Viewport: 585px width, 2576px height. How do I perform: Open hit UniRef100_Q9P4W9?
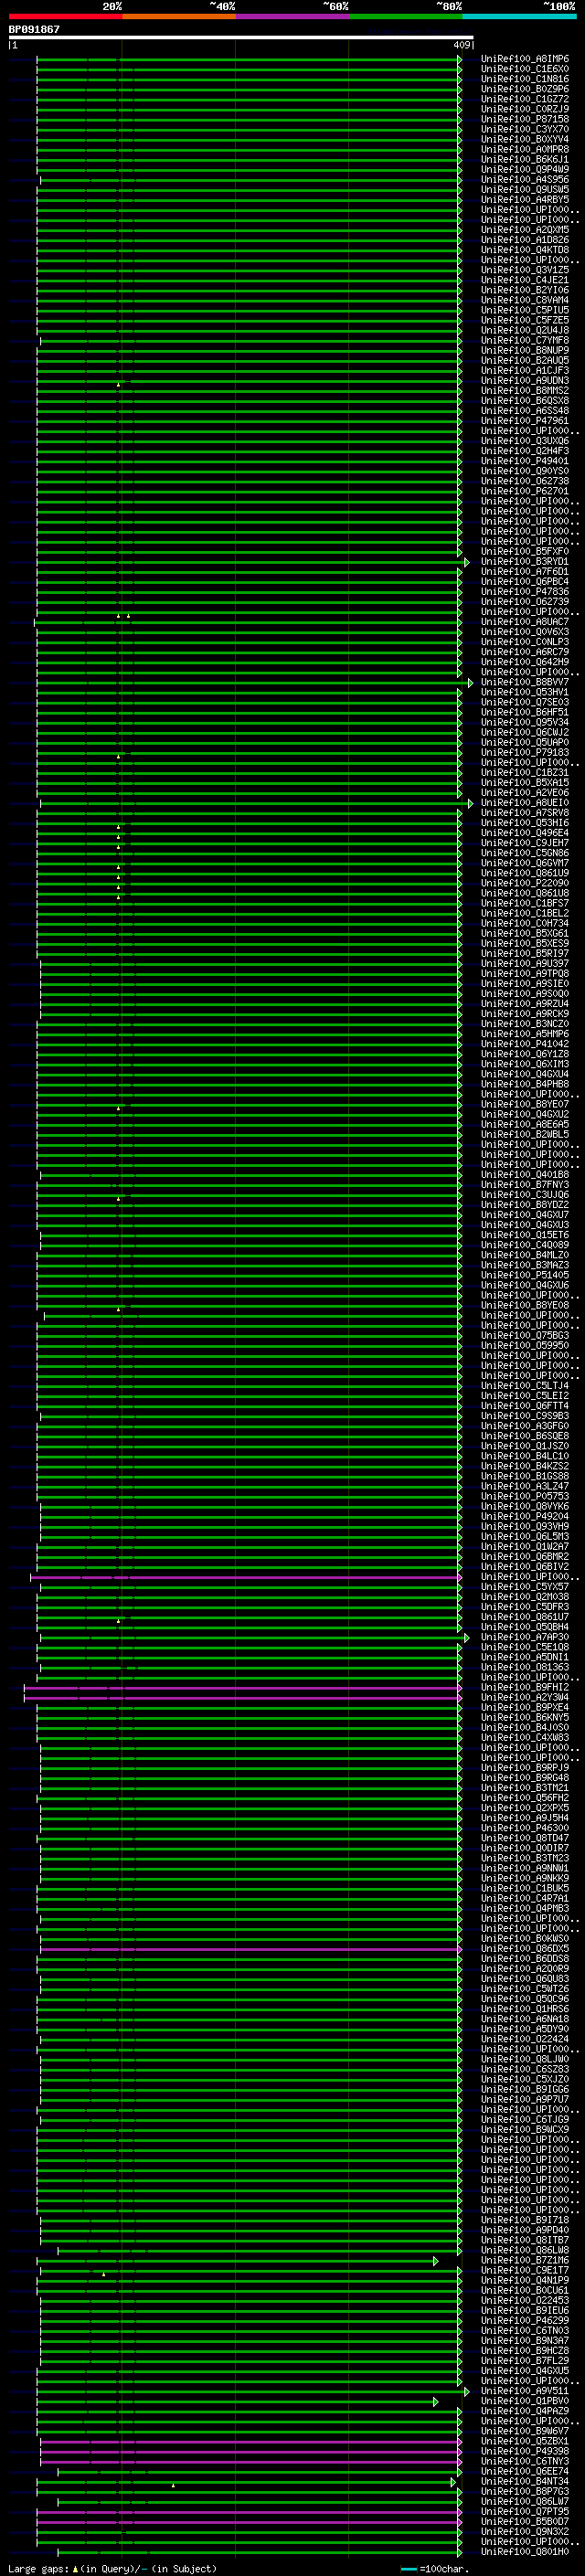tap(525, 169)
